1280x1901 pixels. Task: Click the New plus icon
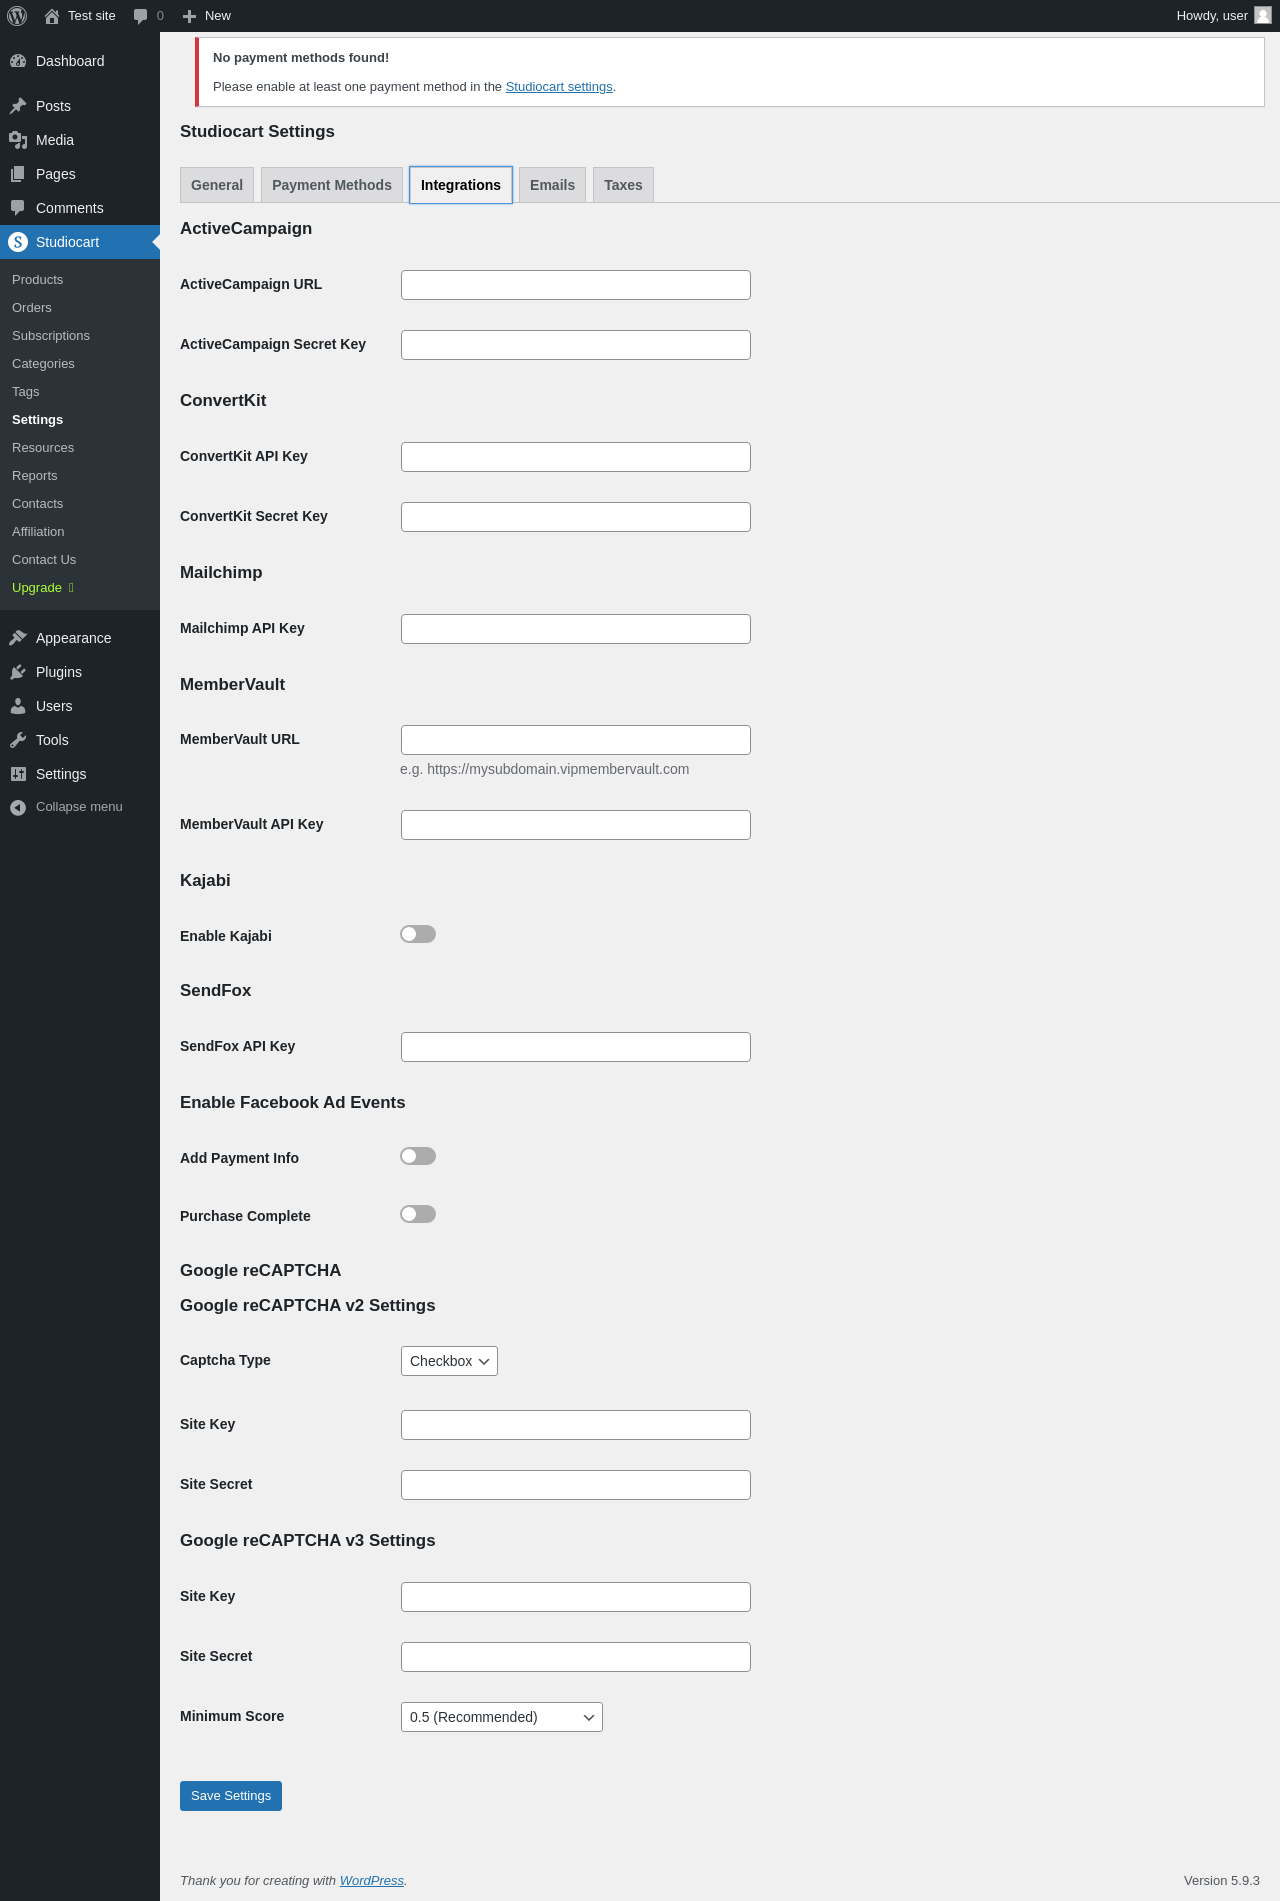click(189, 16)
